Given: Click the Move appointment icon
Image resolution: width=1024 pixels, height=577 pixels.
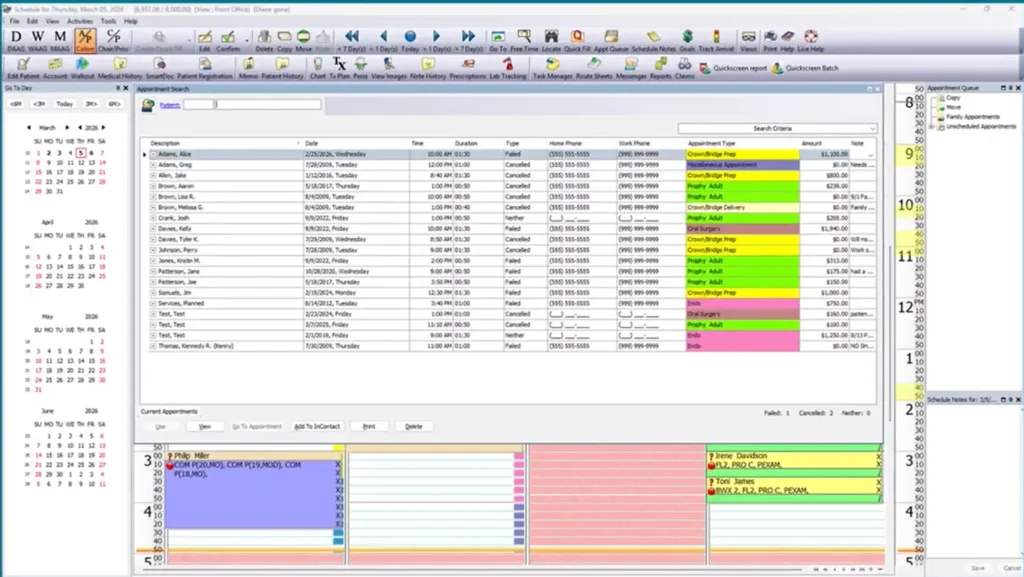Looking at the screenshot, I should (304, 40).
